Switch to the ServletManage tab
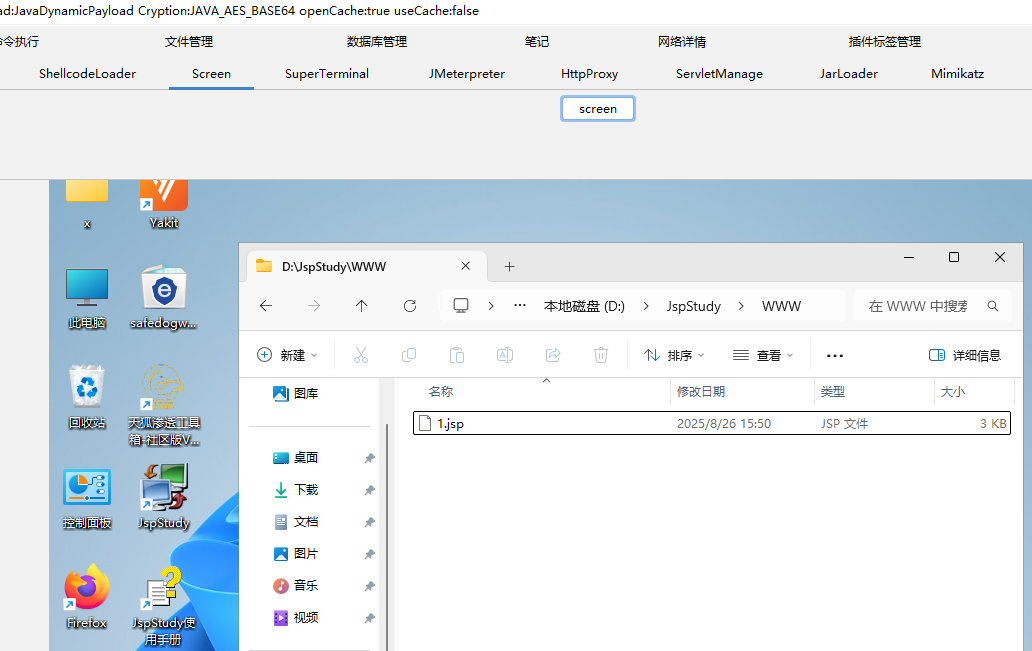The height and width of the screenshot is (651, 1032). pos(719,74)
